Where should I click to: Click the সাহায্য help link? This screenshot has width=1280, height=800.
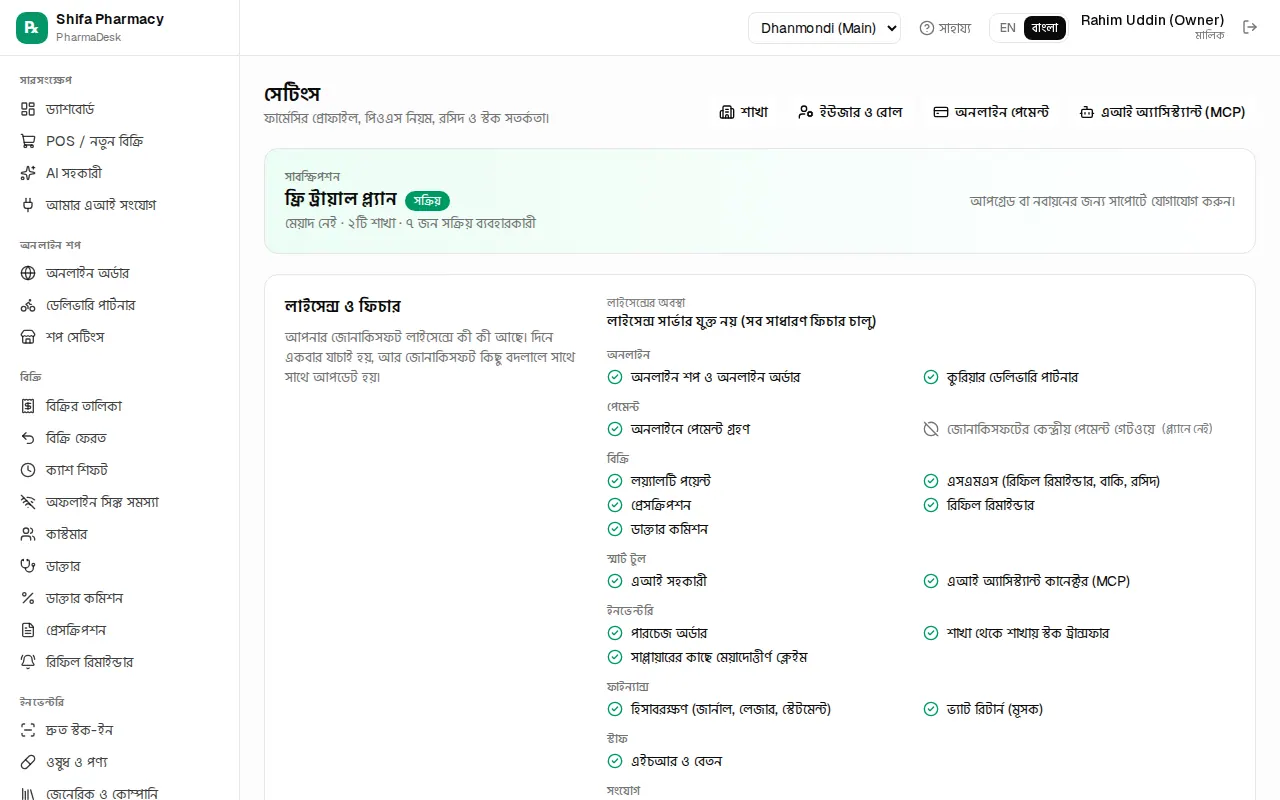945,28
